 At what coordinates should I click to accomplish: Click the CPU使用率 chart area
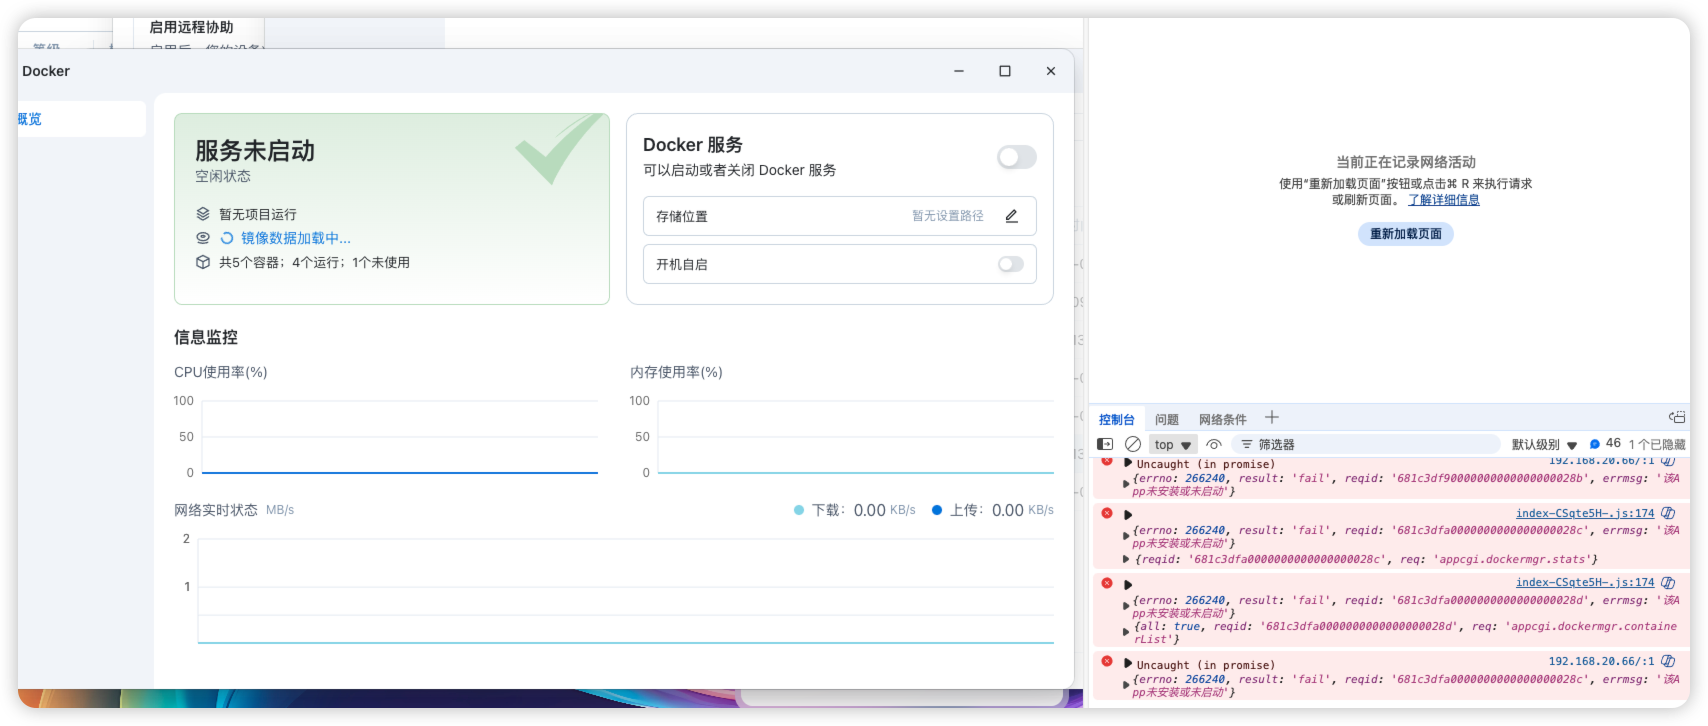399,437
